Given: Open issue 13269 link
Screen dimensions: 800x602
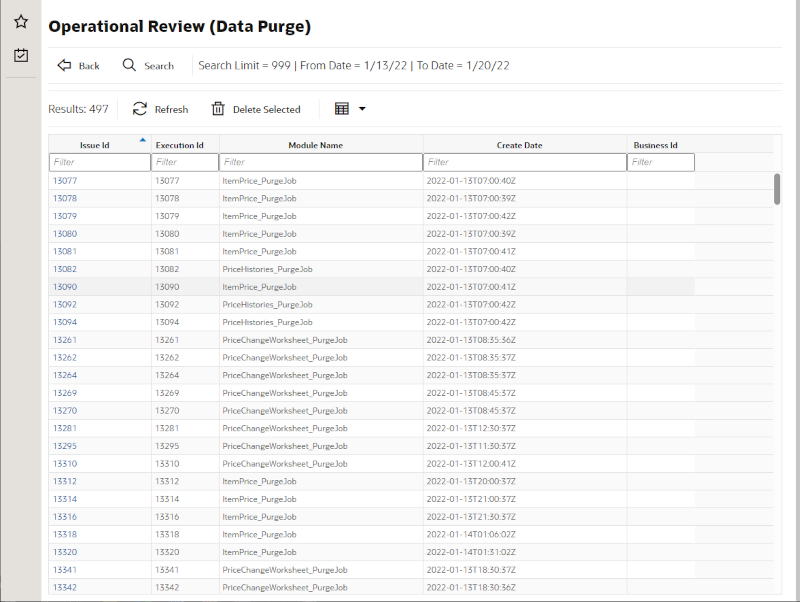Looking at the screenshot, I should click(x=65, y=393).
